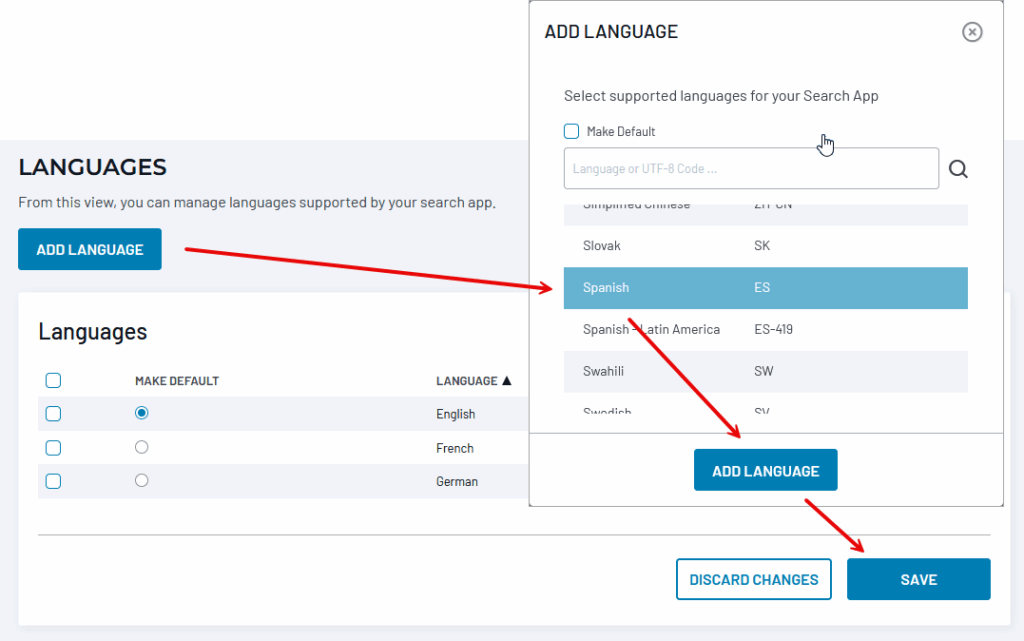
Task: Set French as default language radio
Action: [x=141, y=447]
